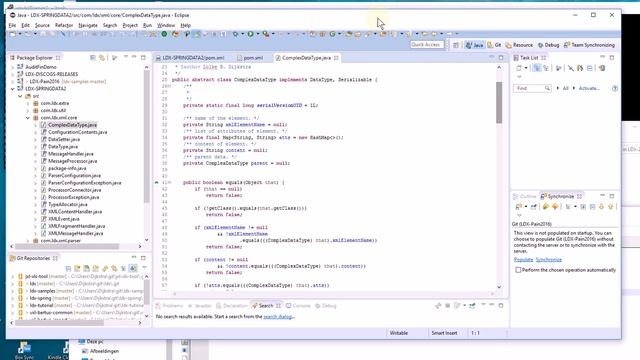
Task: Click Writable in the status bar
Action: click(399, 333)
